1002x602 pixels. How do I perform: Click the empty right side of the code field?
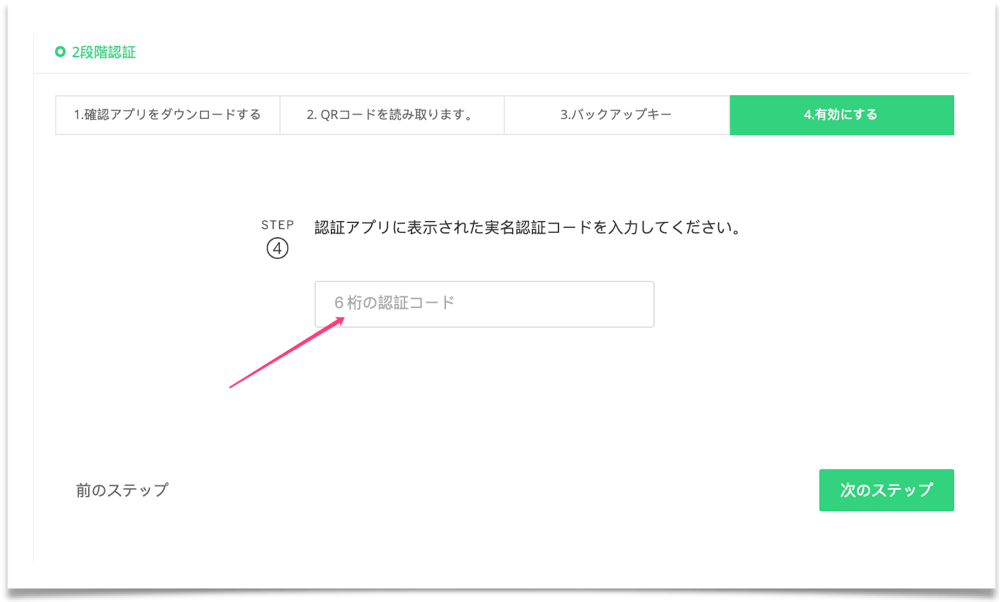coord(590,304)
